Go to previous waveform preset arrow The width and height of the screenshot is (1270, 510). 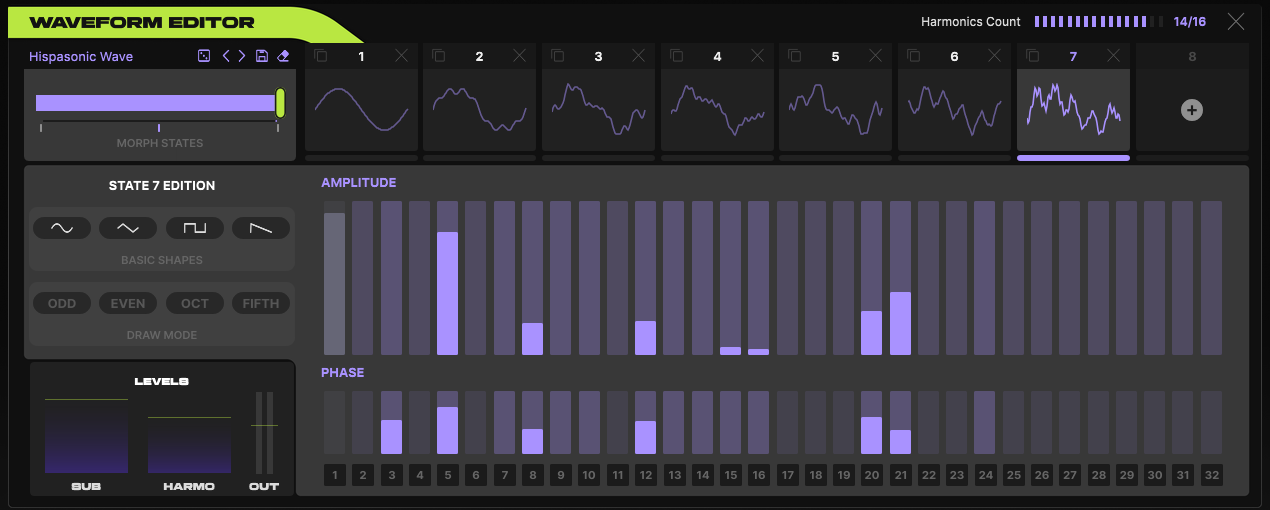tap(226, 57)
